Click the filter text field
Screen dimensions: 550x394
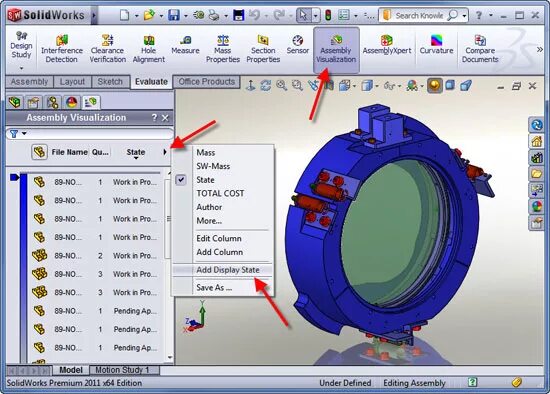click(x=100, y=133)
